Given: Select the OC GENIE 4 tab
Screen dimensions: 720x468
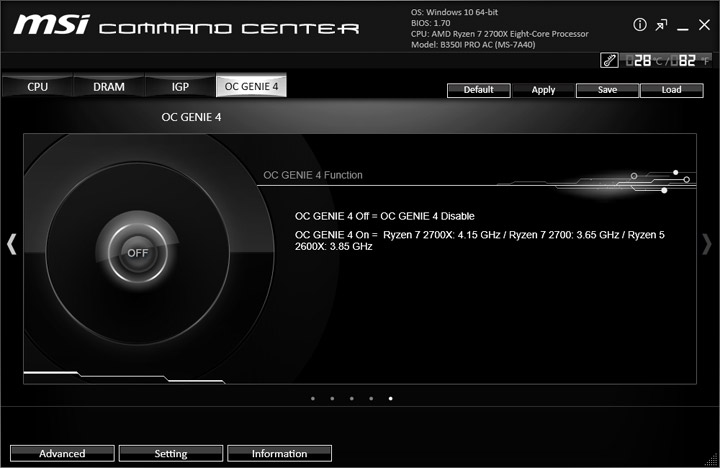Looking at the screenshot, I should pyautogui.click(x=251, y=86).
